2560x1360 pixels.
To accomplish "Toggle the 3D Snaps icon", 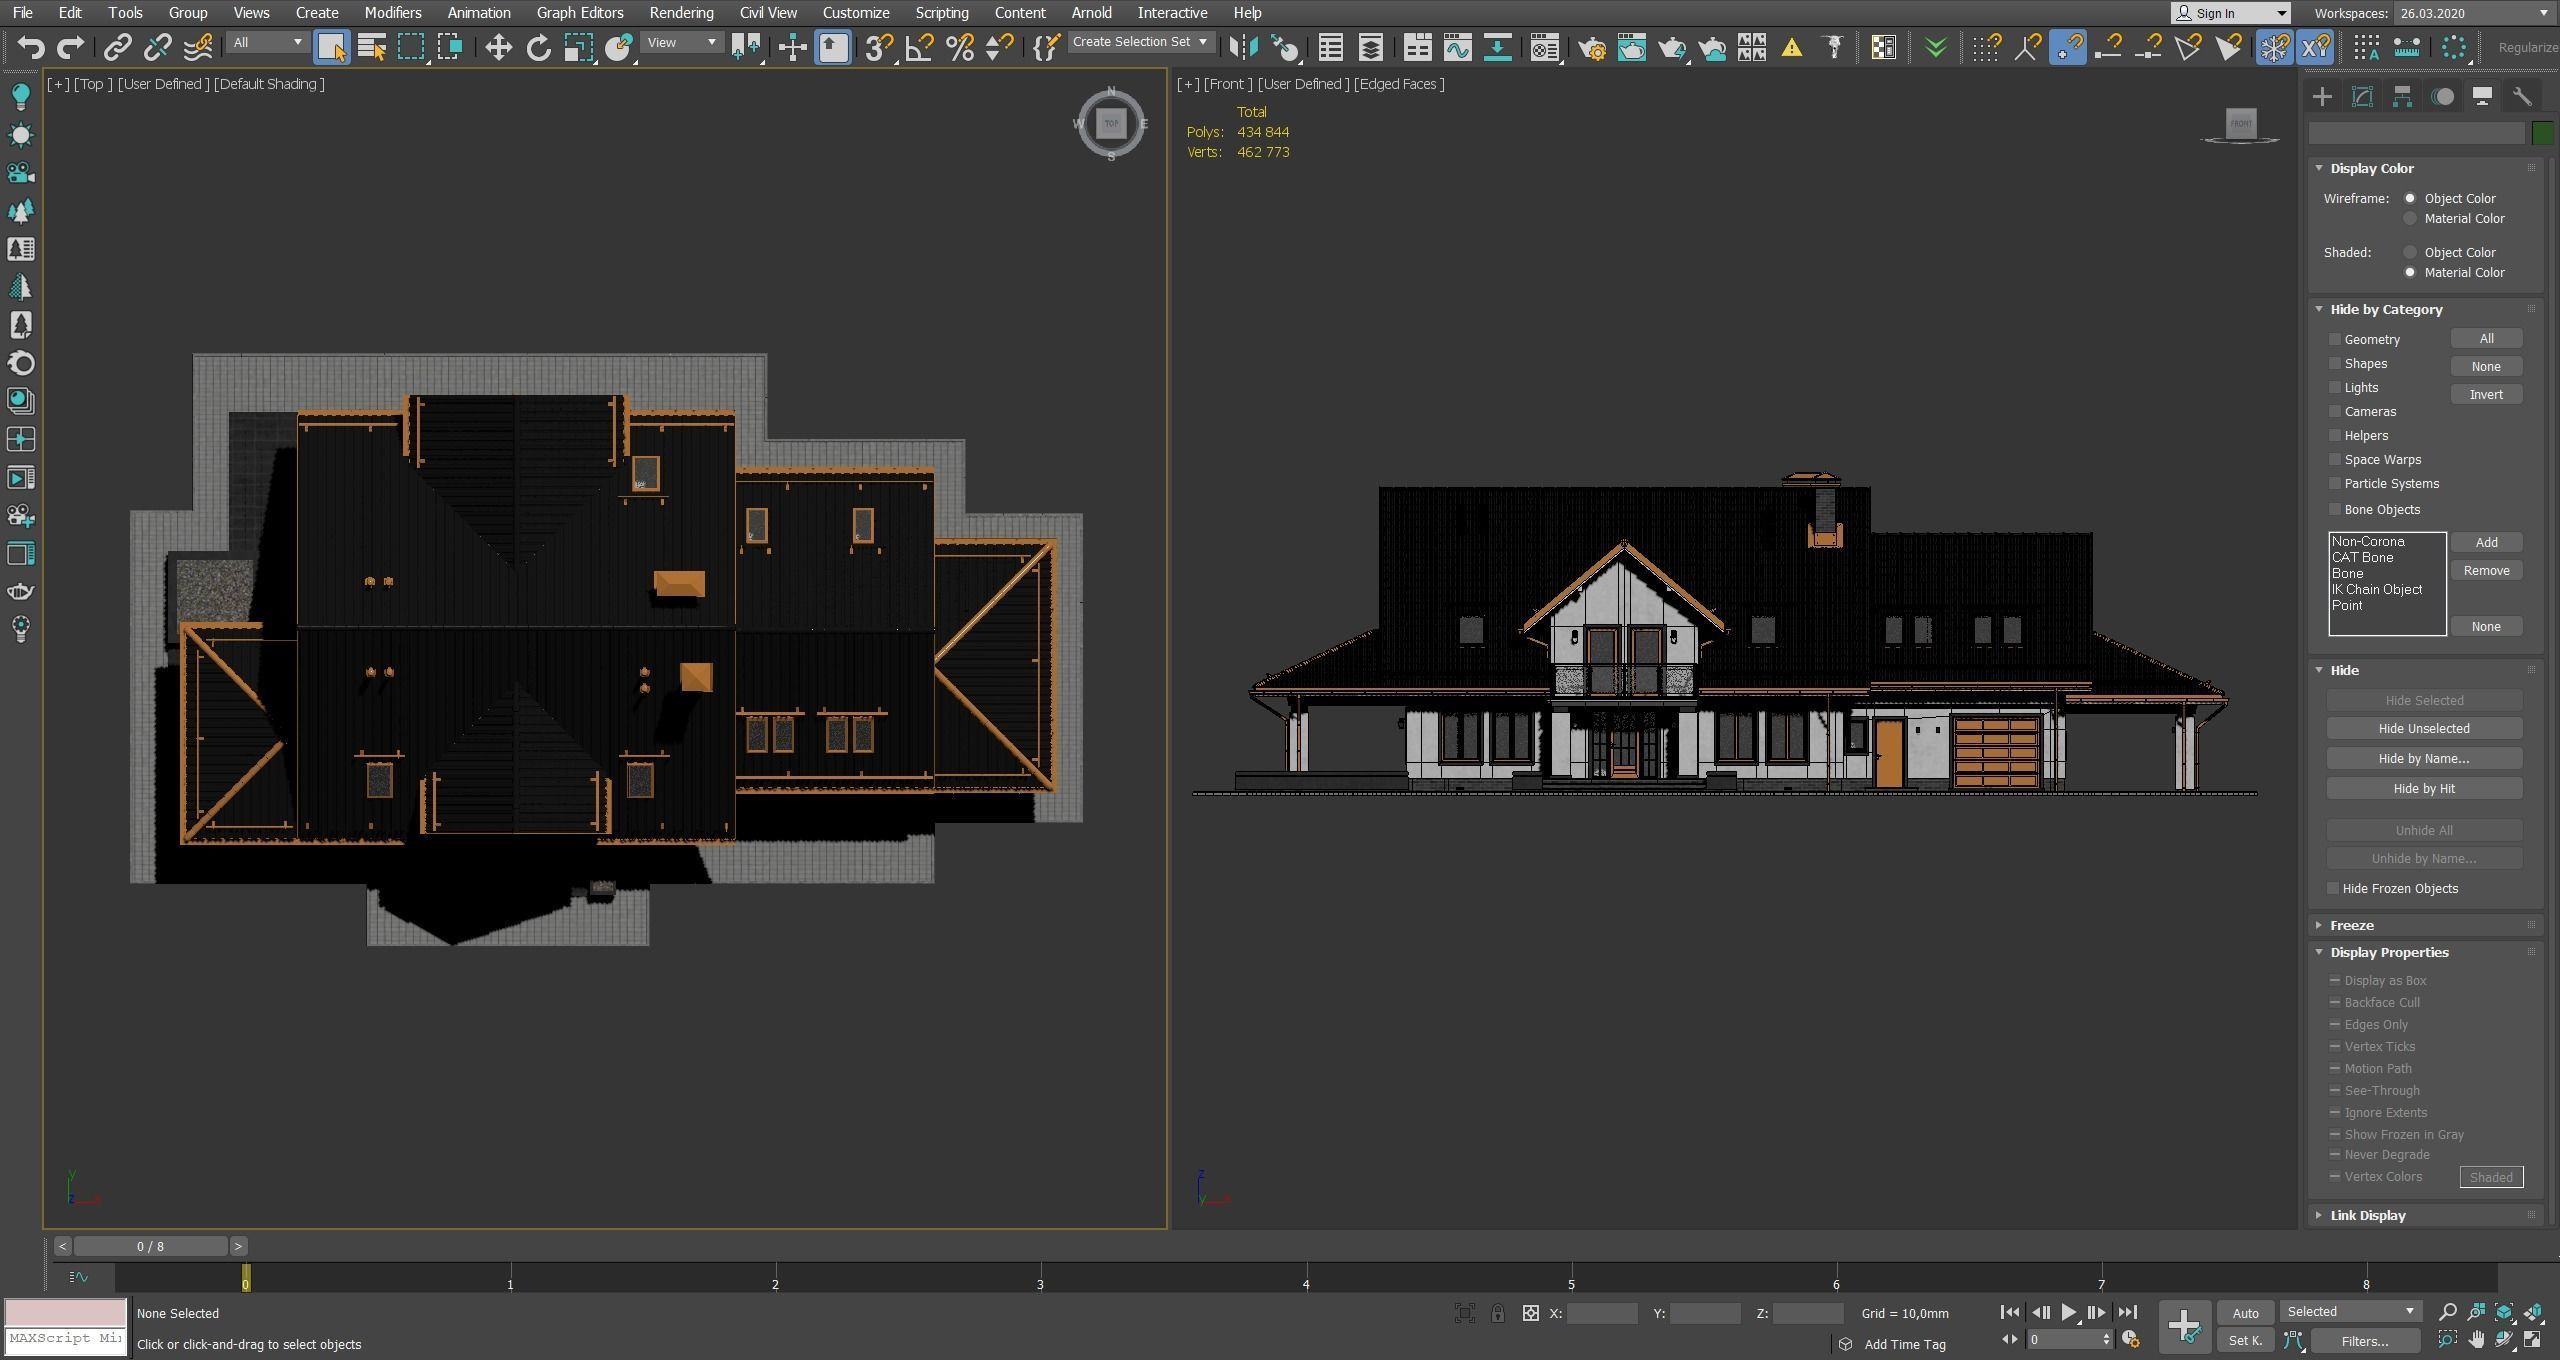I will 879,47.
